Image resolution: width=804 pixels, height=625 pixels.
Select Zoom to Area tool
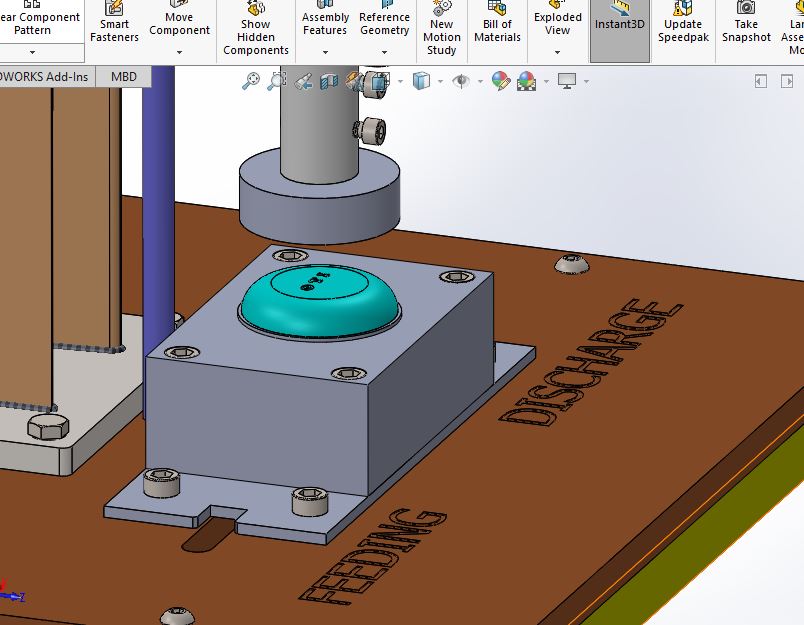pyautogui.click(x=277, y=81)
